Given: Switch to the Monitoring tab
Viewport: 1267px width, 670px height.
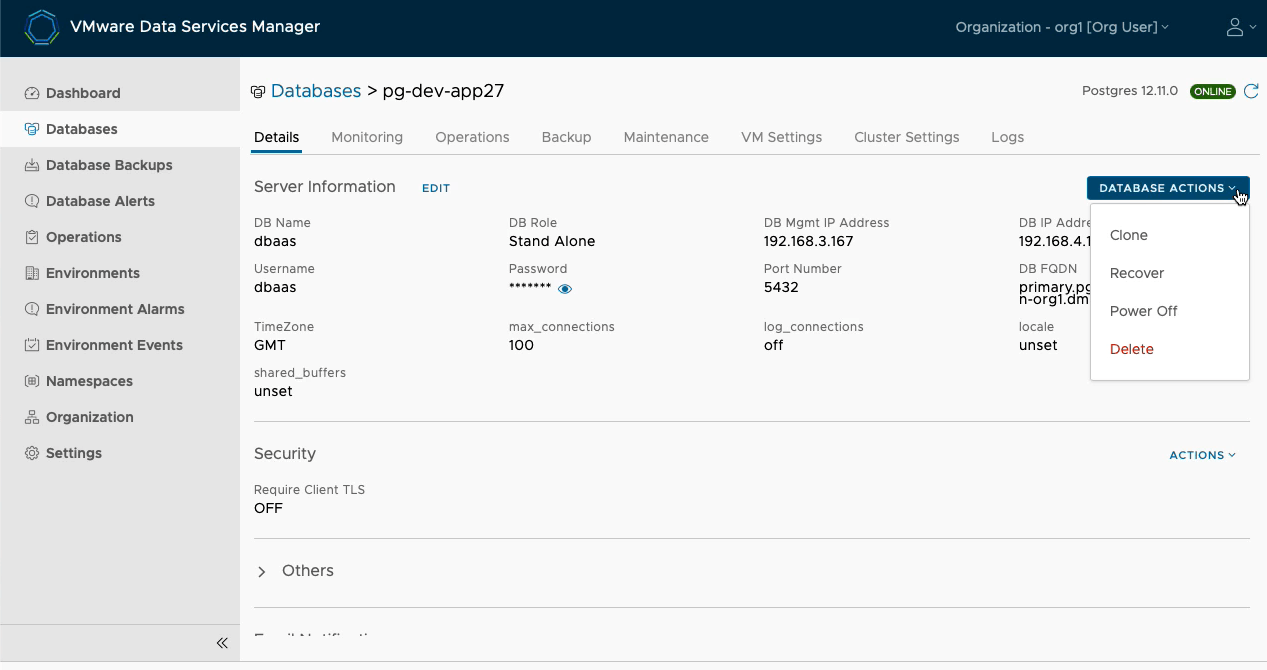Looking at the screenshot, I should [x=367, y=137].
